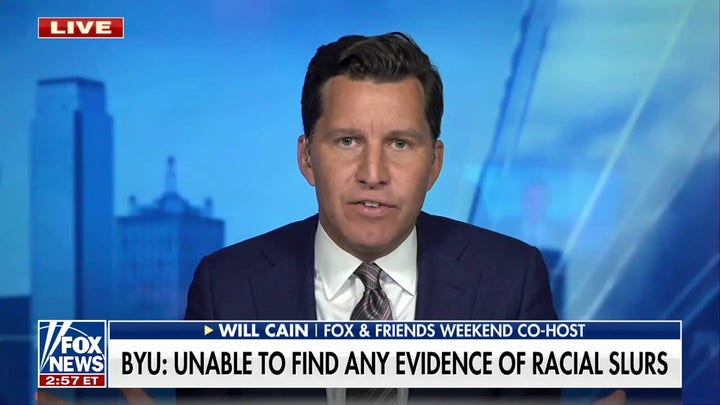Click the headline about BYU racial slurs

click(x=394, y=364)
